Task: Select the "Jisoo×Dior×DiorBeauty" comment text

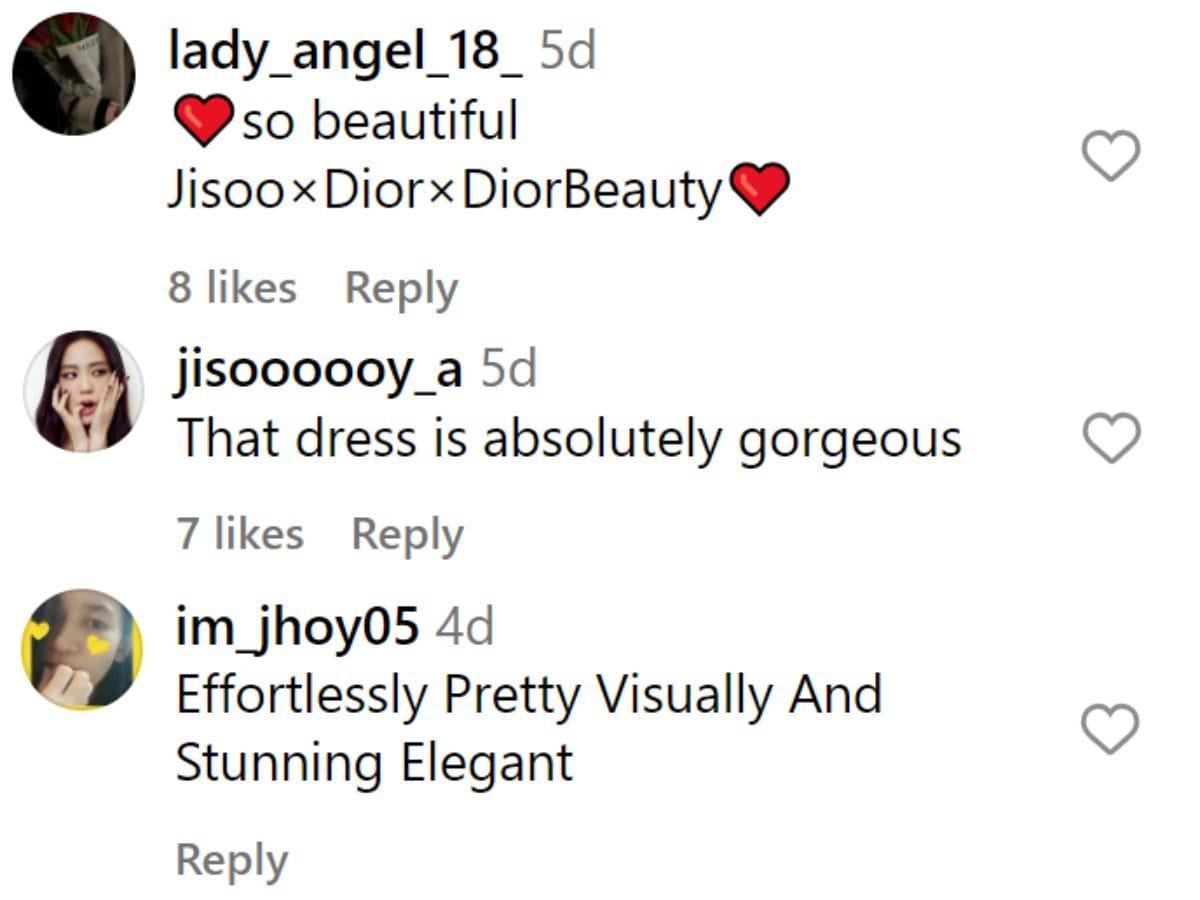Action: click(x=445, y=190)
